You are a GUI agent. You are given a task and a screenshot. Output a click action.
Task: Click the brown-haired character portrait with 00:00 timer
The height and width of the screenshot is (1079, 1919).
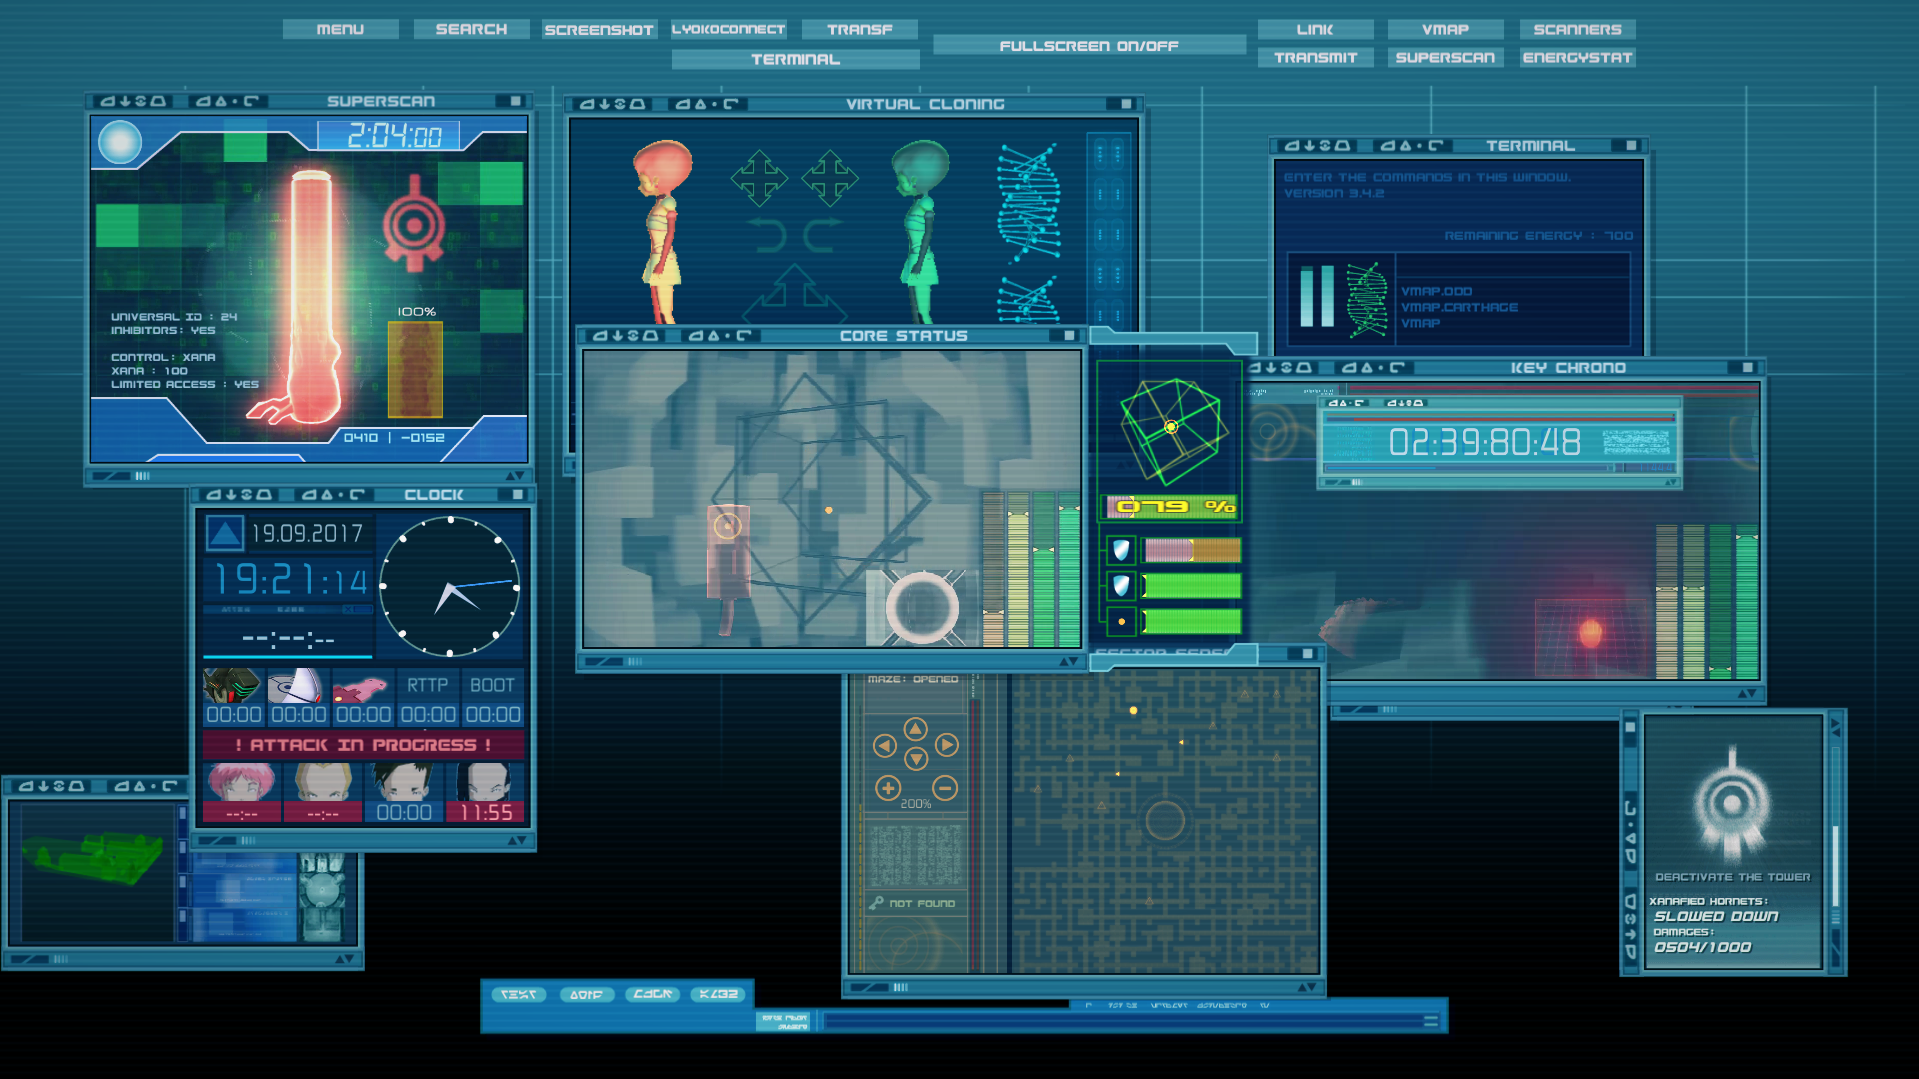click(x=404, y=783)
